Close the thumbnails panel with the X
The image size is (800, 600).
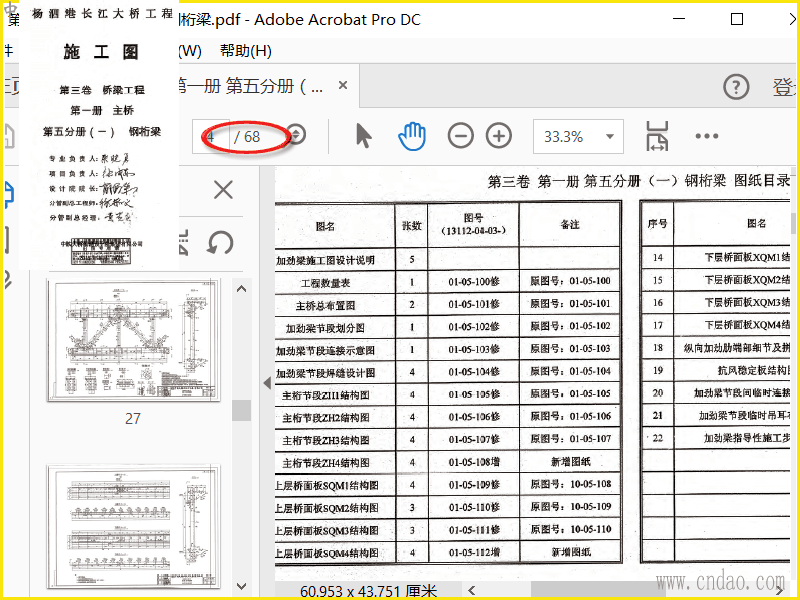pyautogui.click(x=223, y=190)
